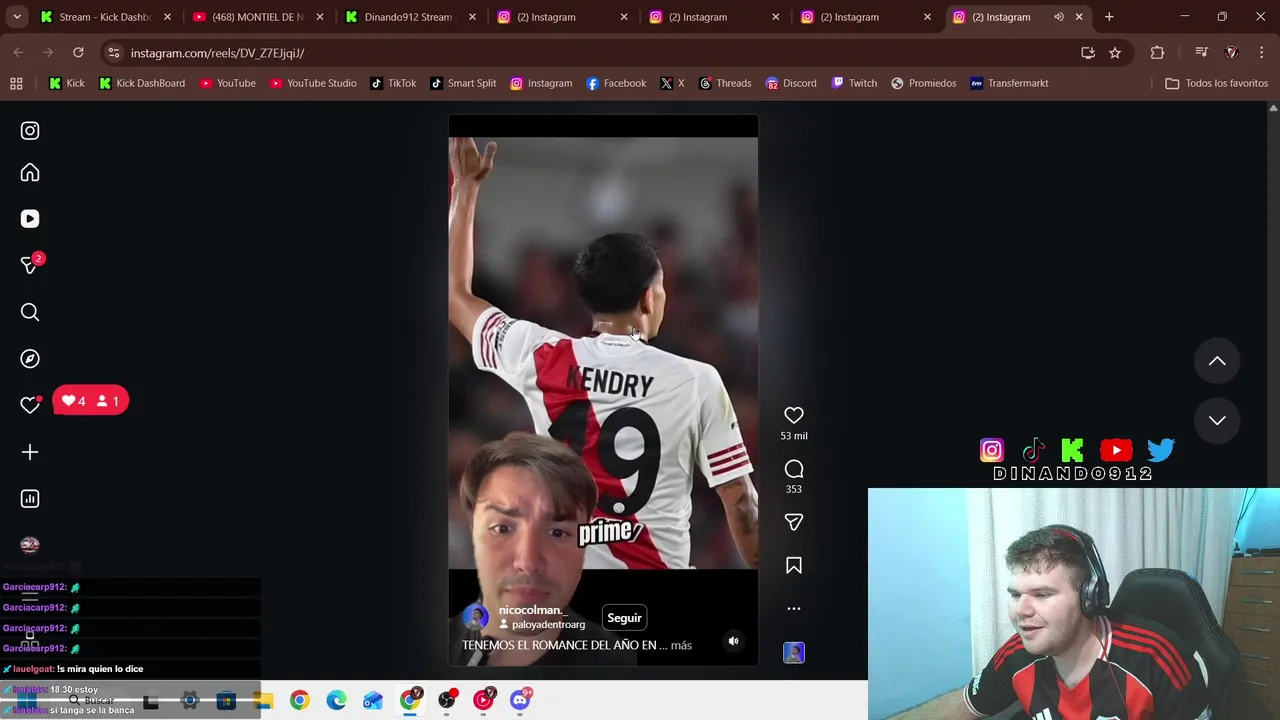Open apps grid in bookmarks bar
Image resolution: width=1280 pixels, height=720 pixels.
tap(16, 83)
